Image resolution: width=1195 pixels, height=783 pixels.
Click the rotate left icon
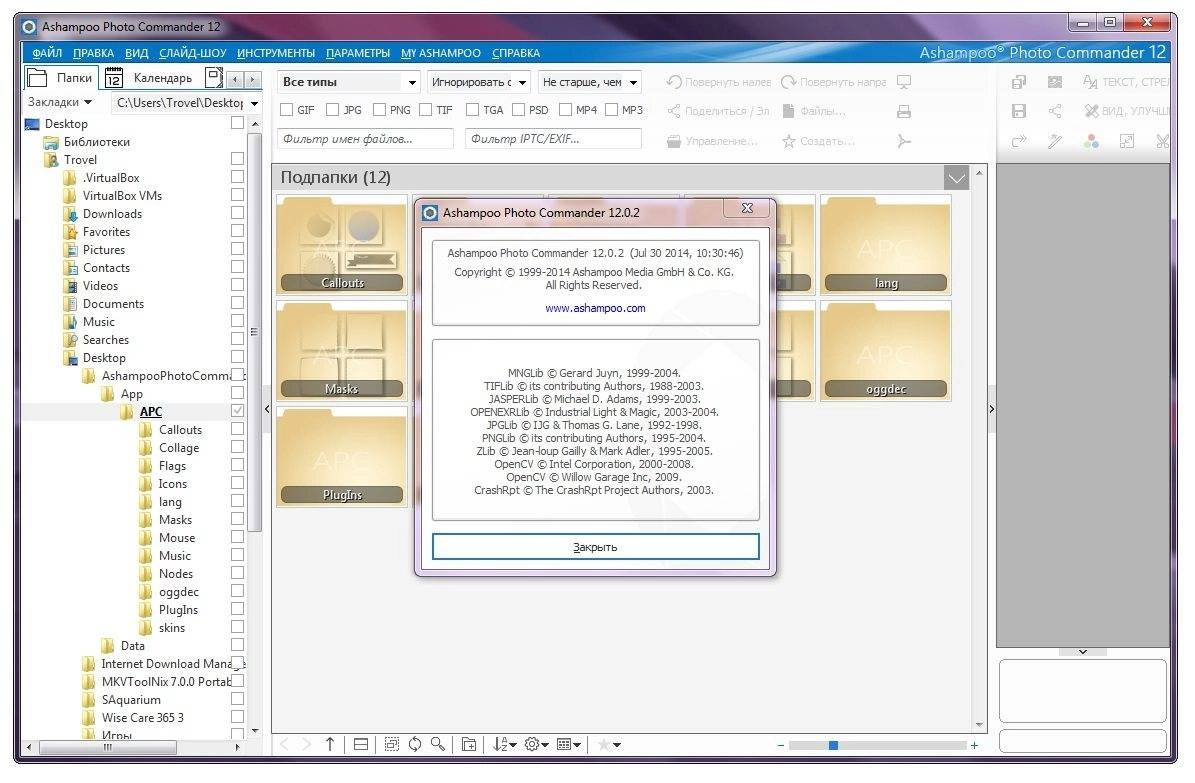click(674, 82)
